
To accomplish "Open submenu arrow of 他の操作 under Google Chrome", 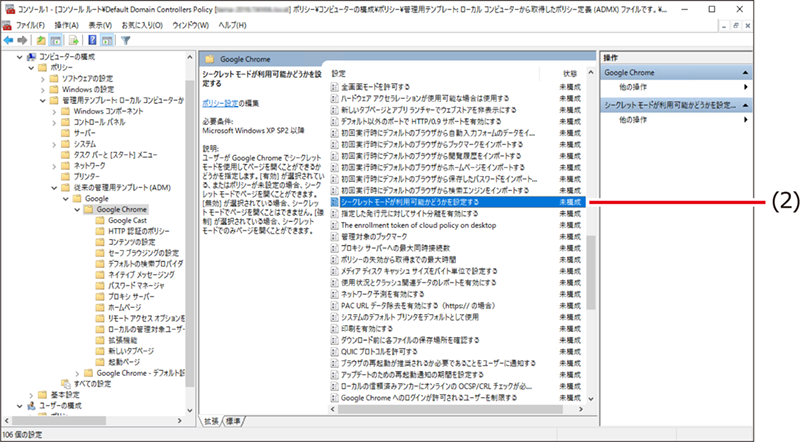I will [746, 87].
